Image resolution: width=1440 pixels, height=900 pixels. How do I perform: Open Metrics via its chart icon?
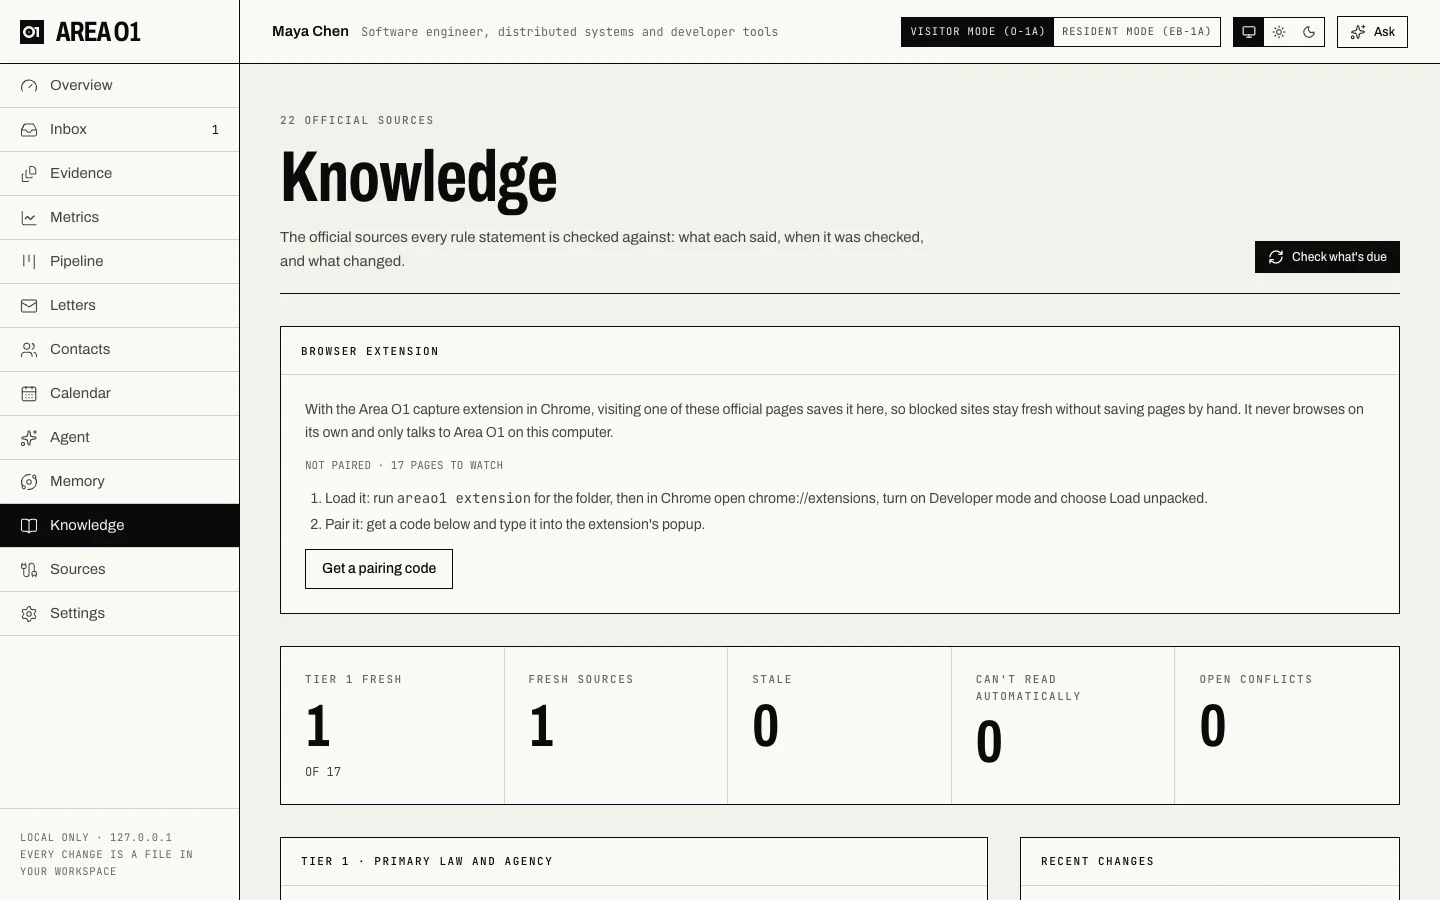tap(29, 218)
